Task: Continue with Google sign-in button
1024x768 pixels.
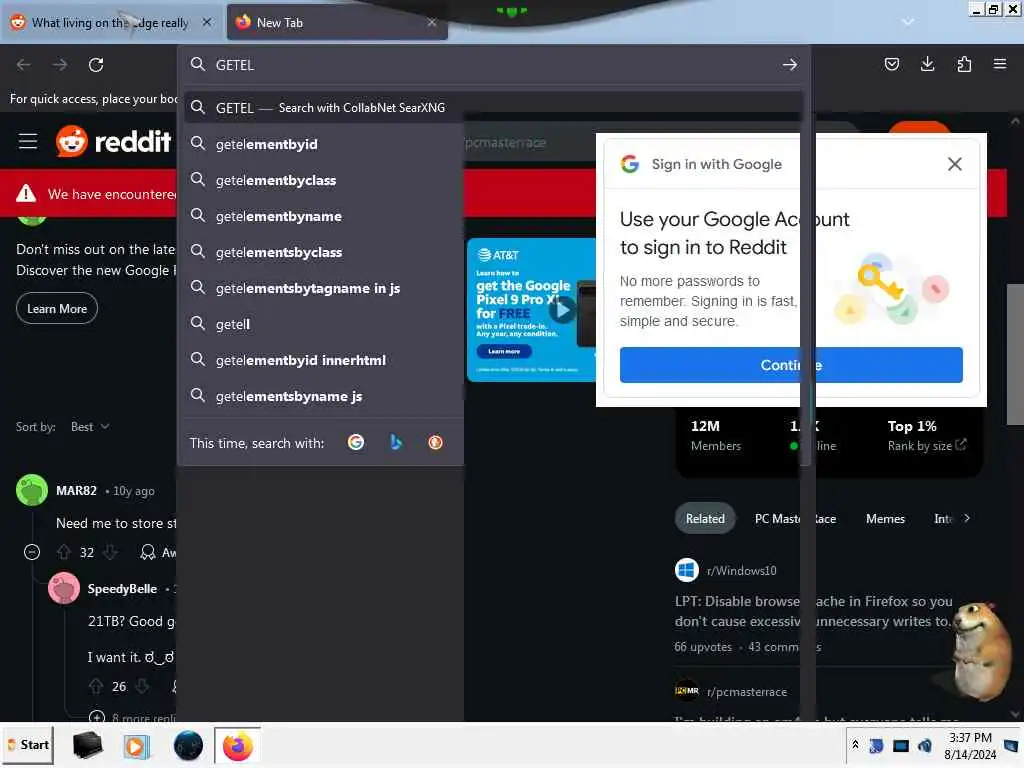Action: [x=791, y=365]
